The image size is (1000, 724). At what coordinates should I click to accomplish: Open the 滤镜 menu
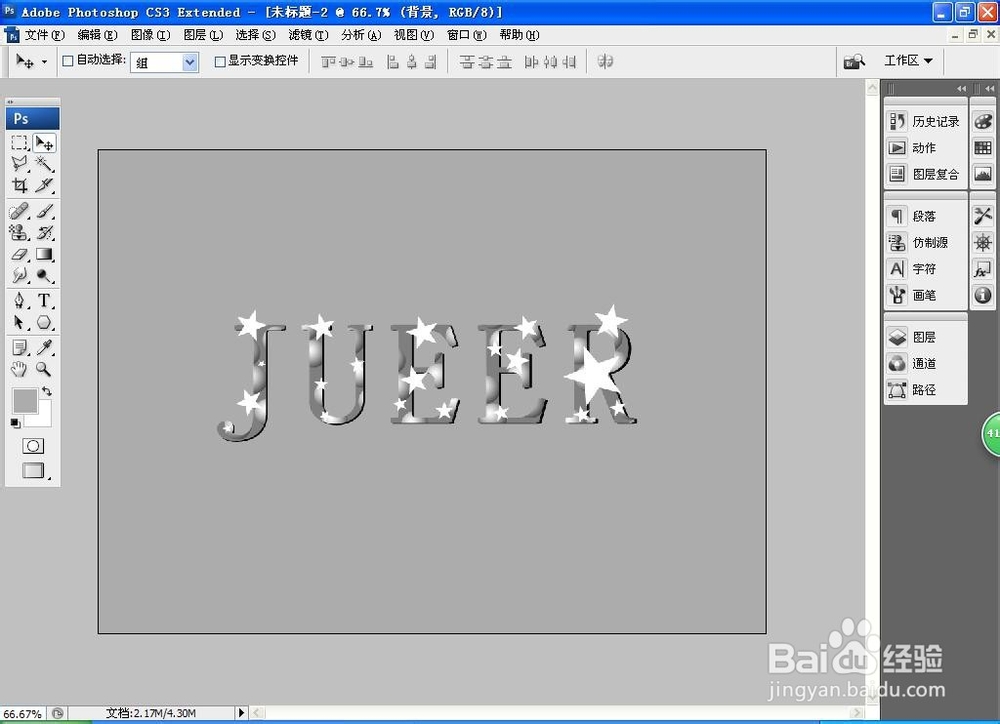click(x=309, y=35)
